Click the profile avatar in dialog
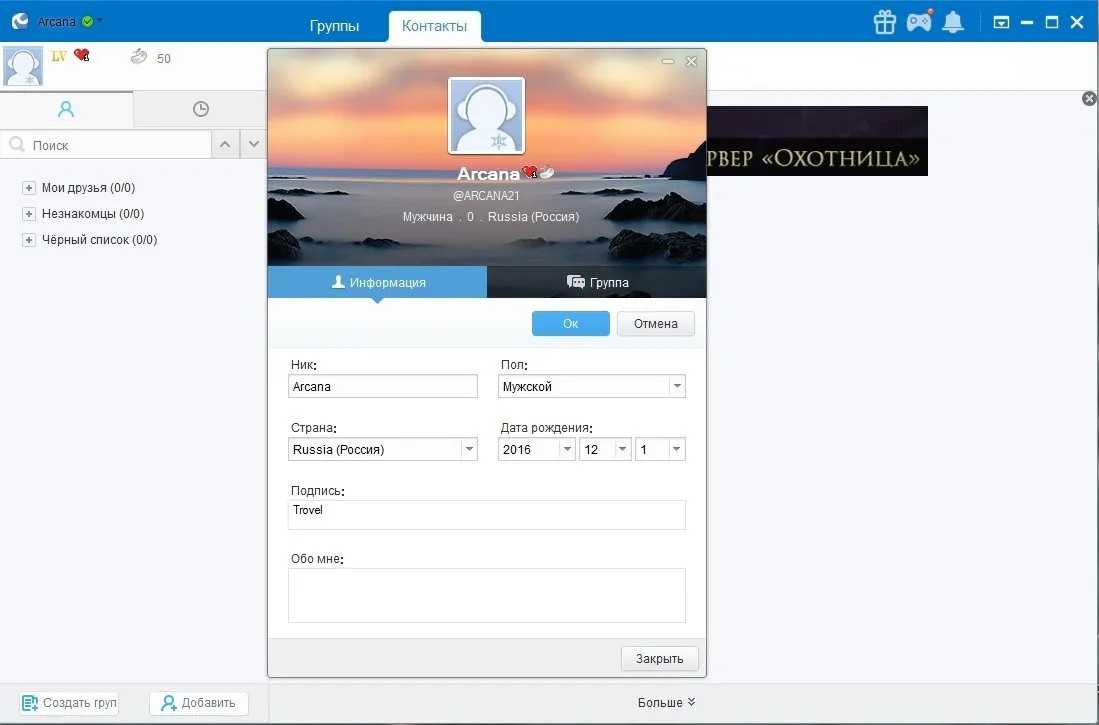Image resolution: width=1099 pixels, height=725 pixels. (x=486, y=116)
